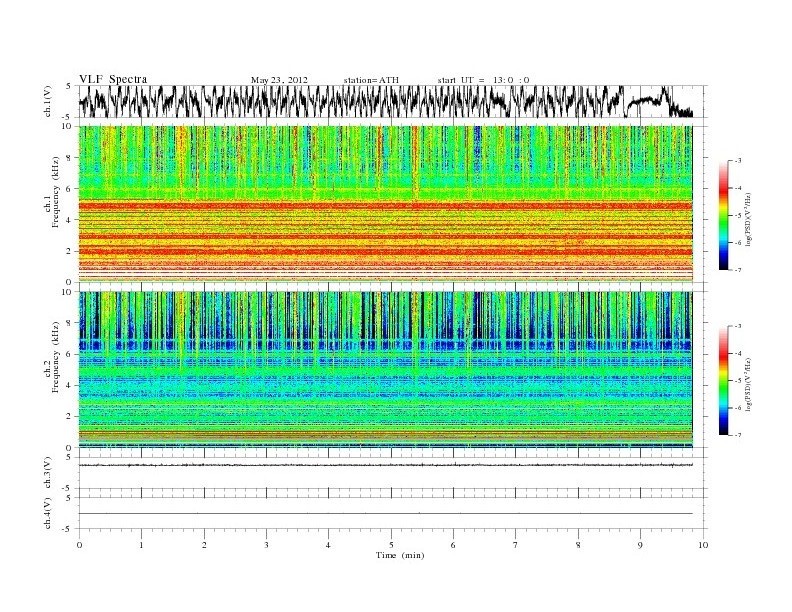Click the "ch.1(V)" waveform axis label

(48, 101)
